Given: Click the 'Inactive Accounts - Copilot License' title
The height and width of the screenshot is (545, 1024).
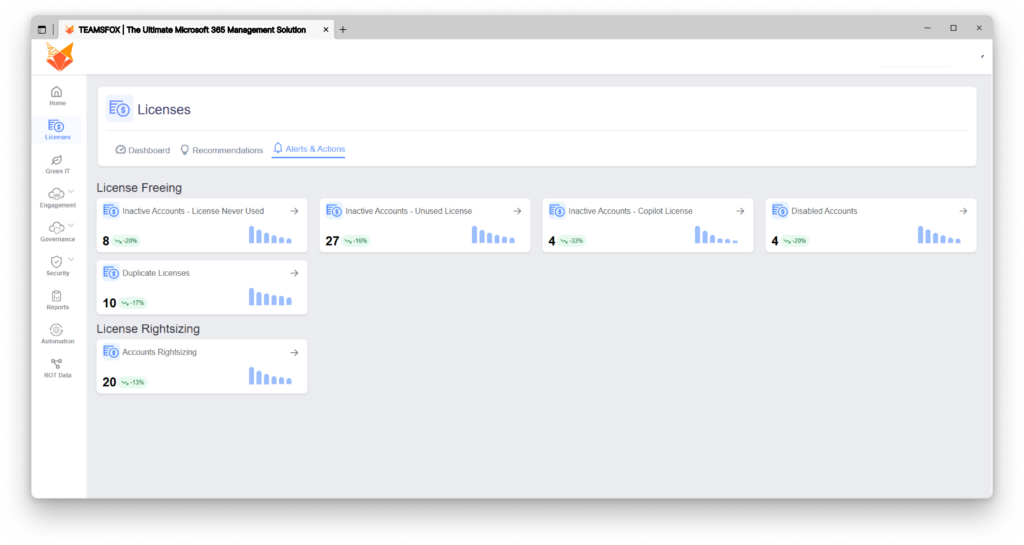Looking at the screenshot, I should (630, 211).
